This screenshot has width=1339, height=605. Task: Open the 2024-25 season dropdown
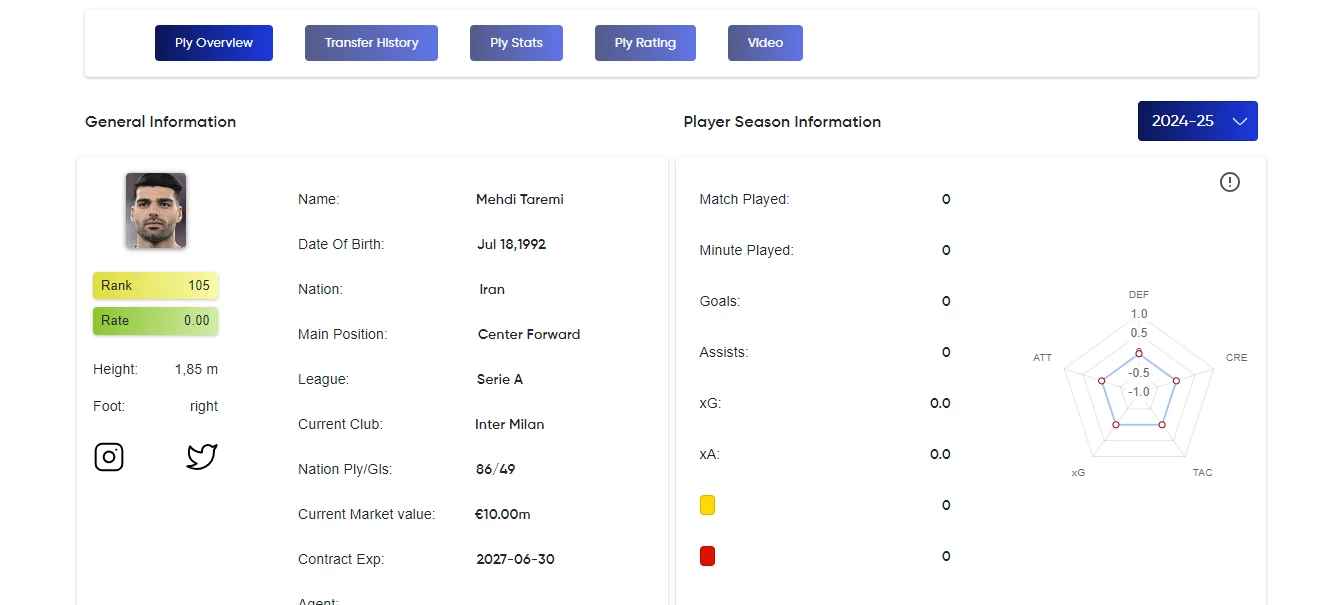point(1198,121)
